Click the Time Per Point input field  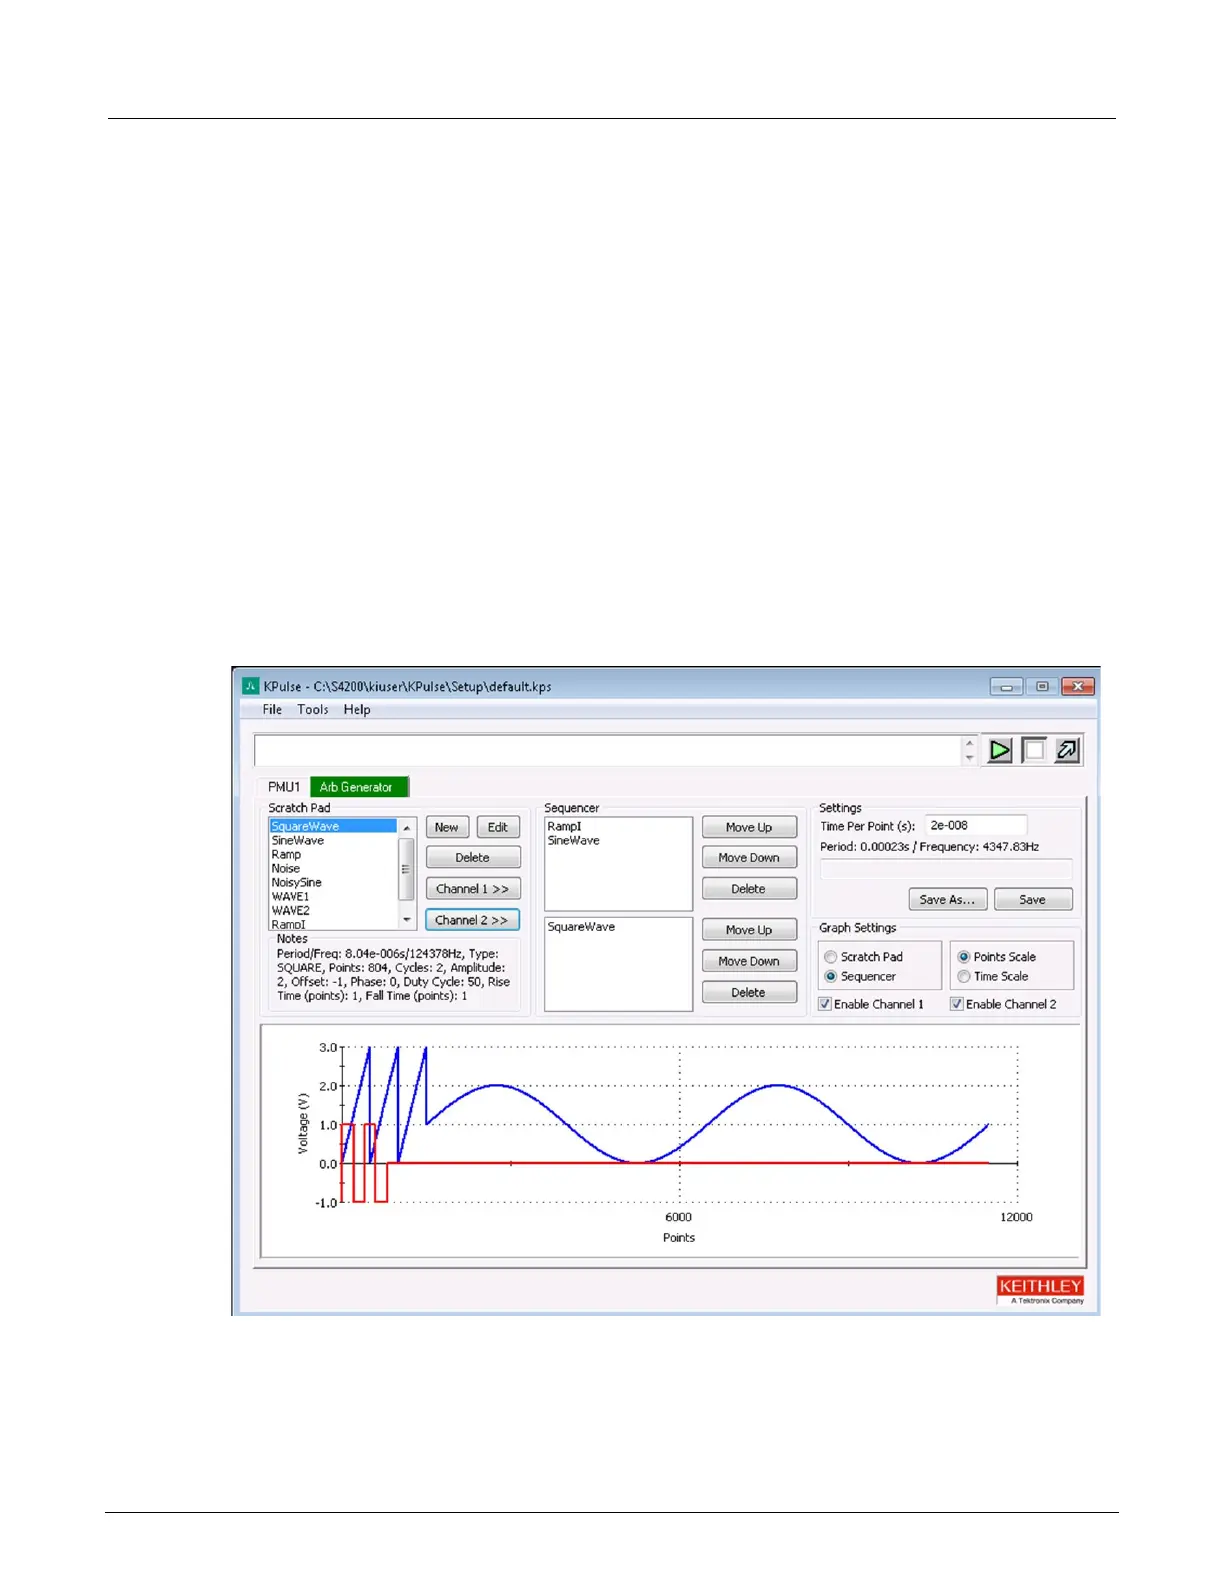pos(976,826)
